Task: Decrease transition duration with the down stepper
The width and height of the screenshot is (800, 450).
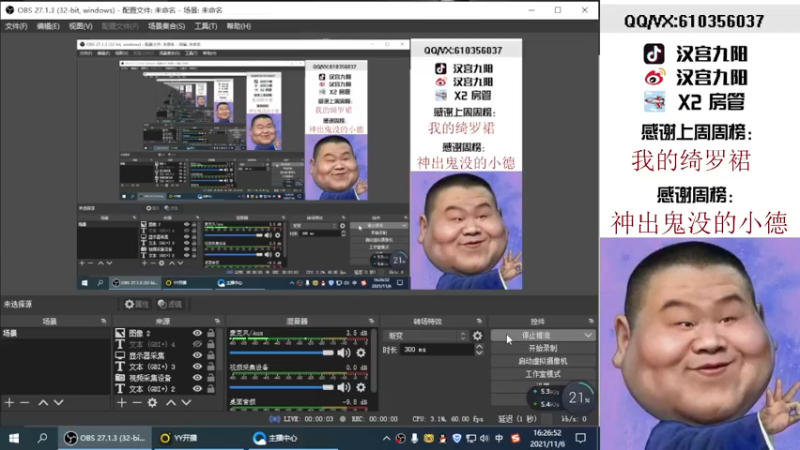Action: pyautogui.click(x=479, y=353)
